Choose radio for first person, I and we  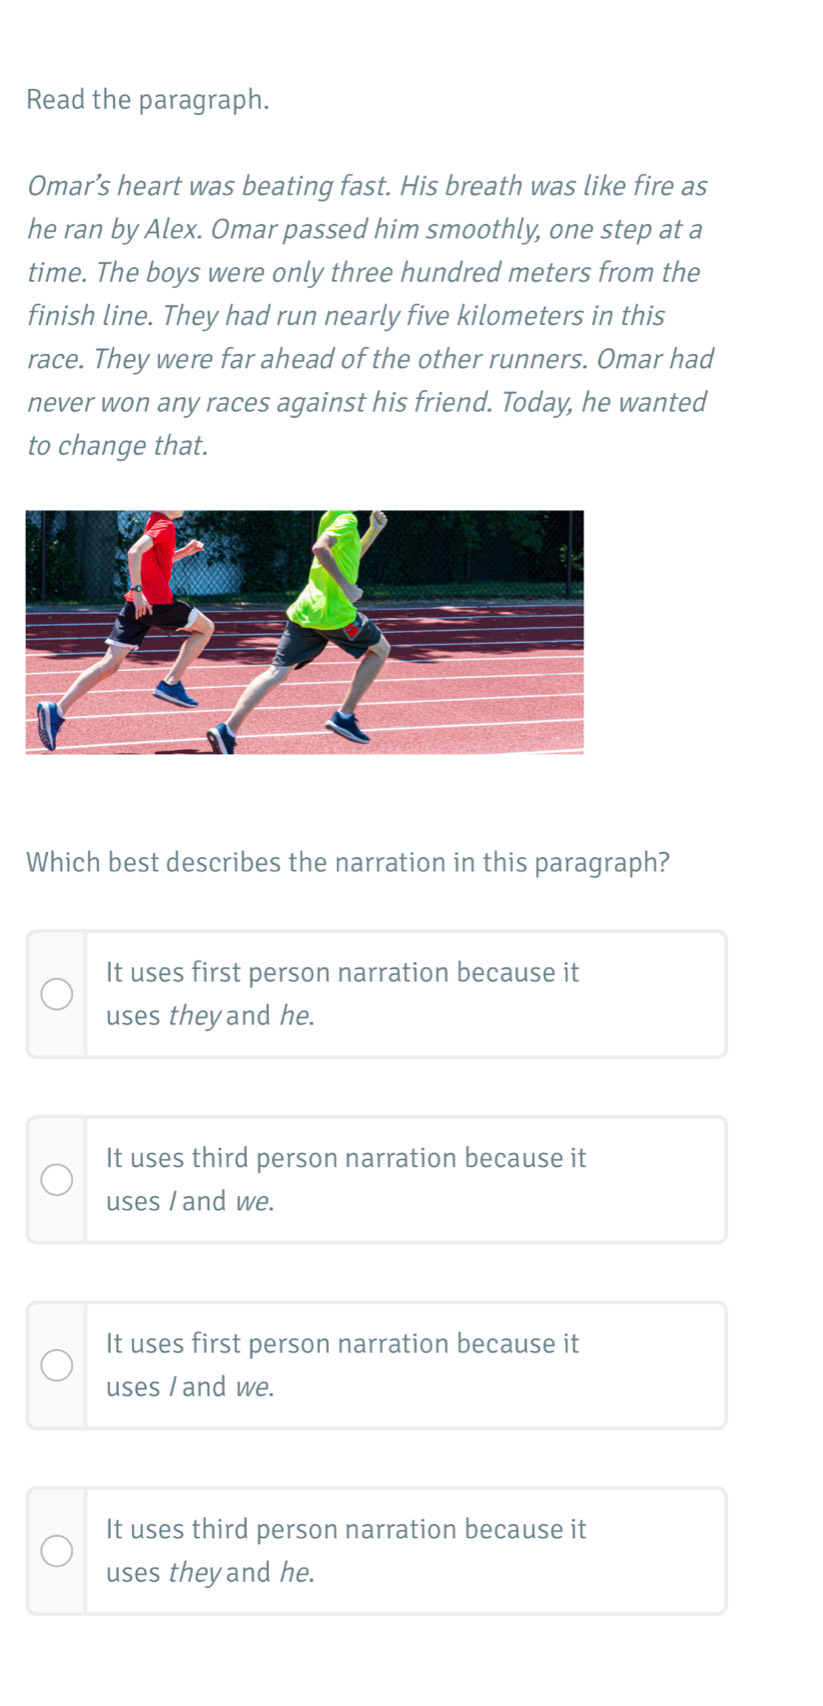[x=57, y=1365]
